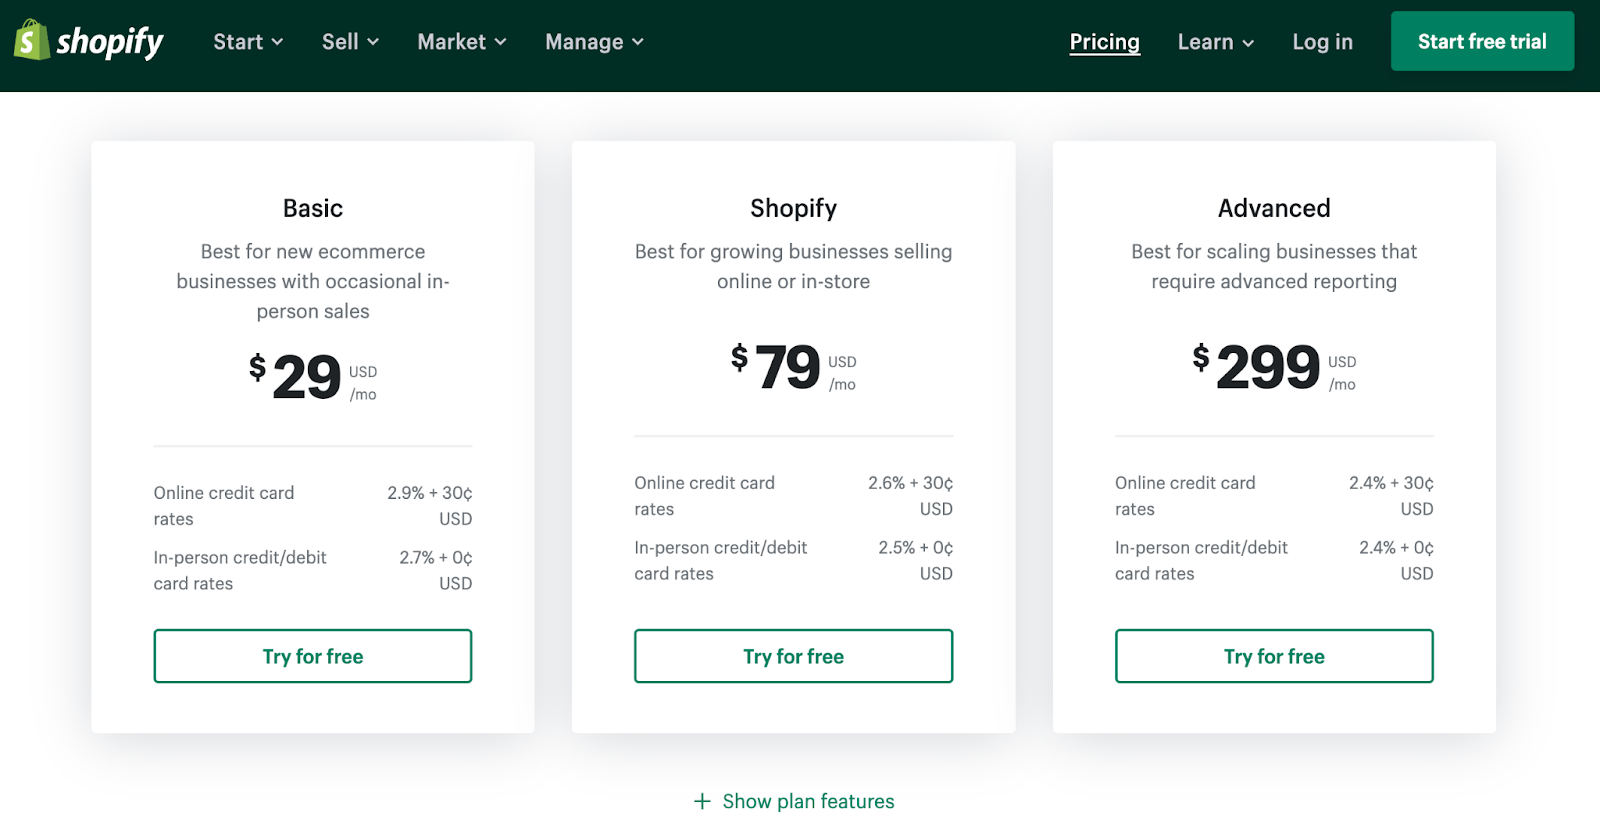This screenshot has width=1600, height=834.
Task: Click the chevron arrow next to Learn
Action: click(1248, 43)
